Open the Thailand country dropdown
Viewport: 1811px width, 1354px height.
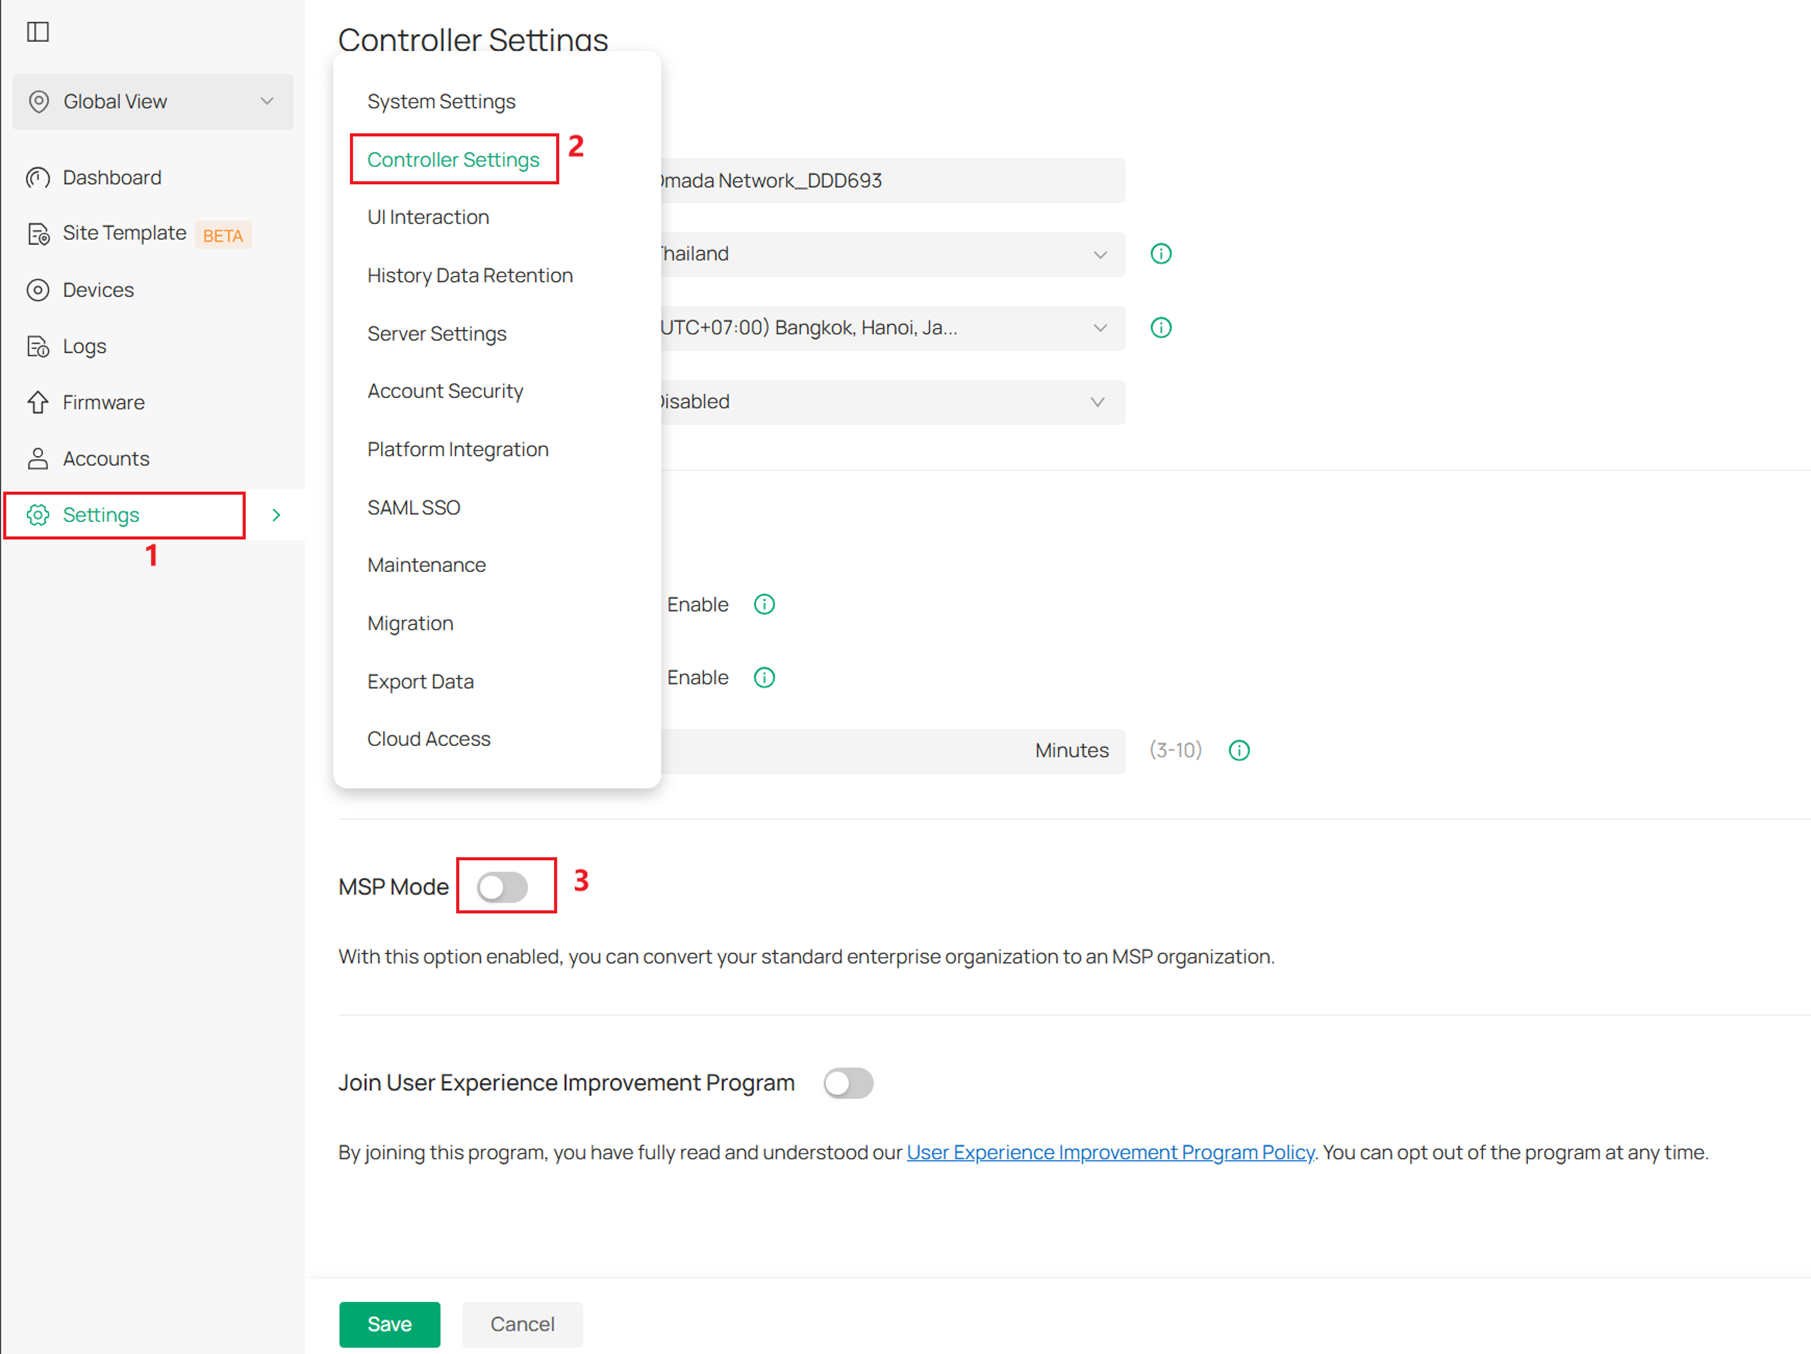1099,253
